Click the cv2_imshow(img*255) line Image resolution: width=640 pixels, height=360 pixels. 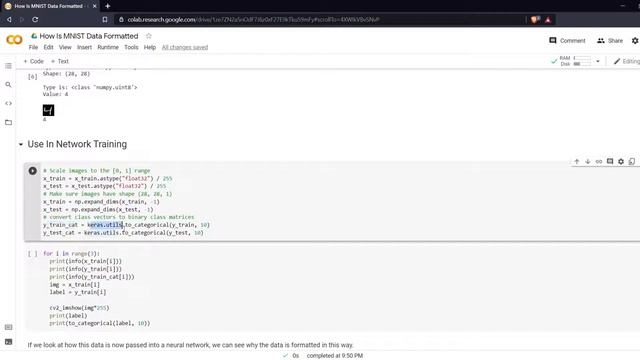[79, 308]
